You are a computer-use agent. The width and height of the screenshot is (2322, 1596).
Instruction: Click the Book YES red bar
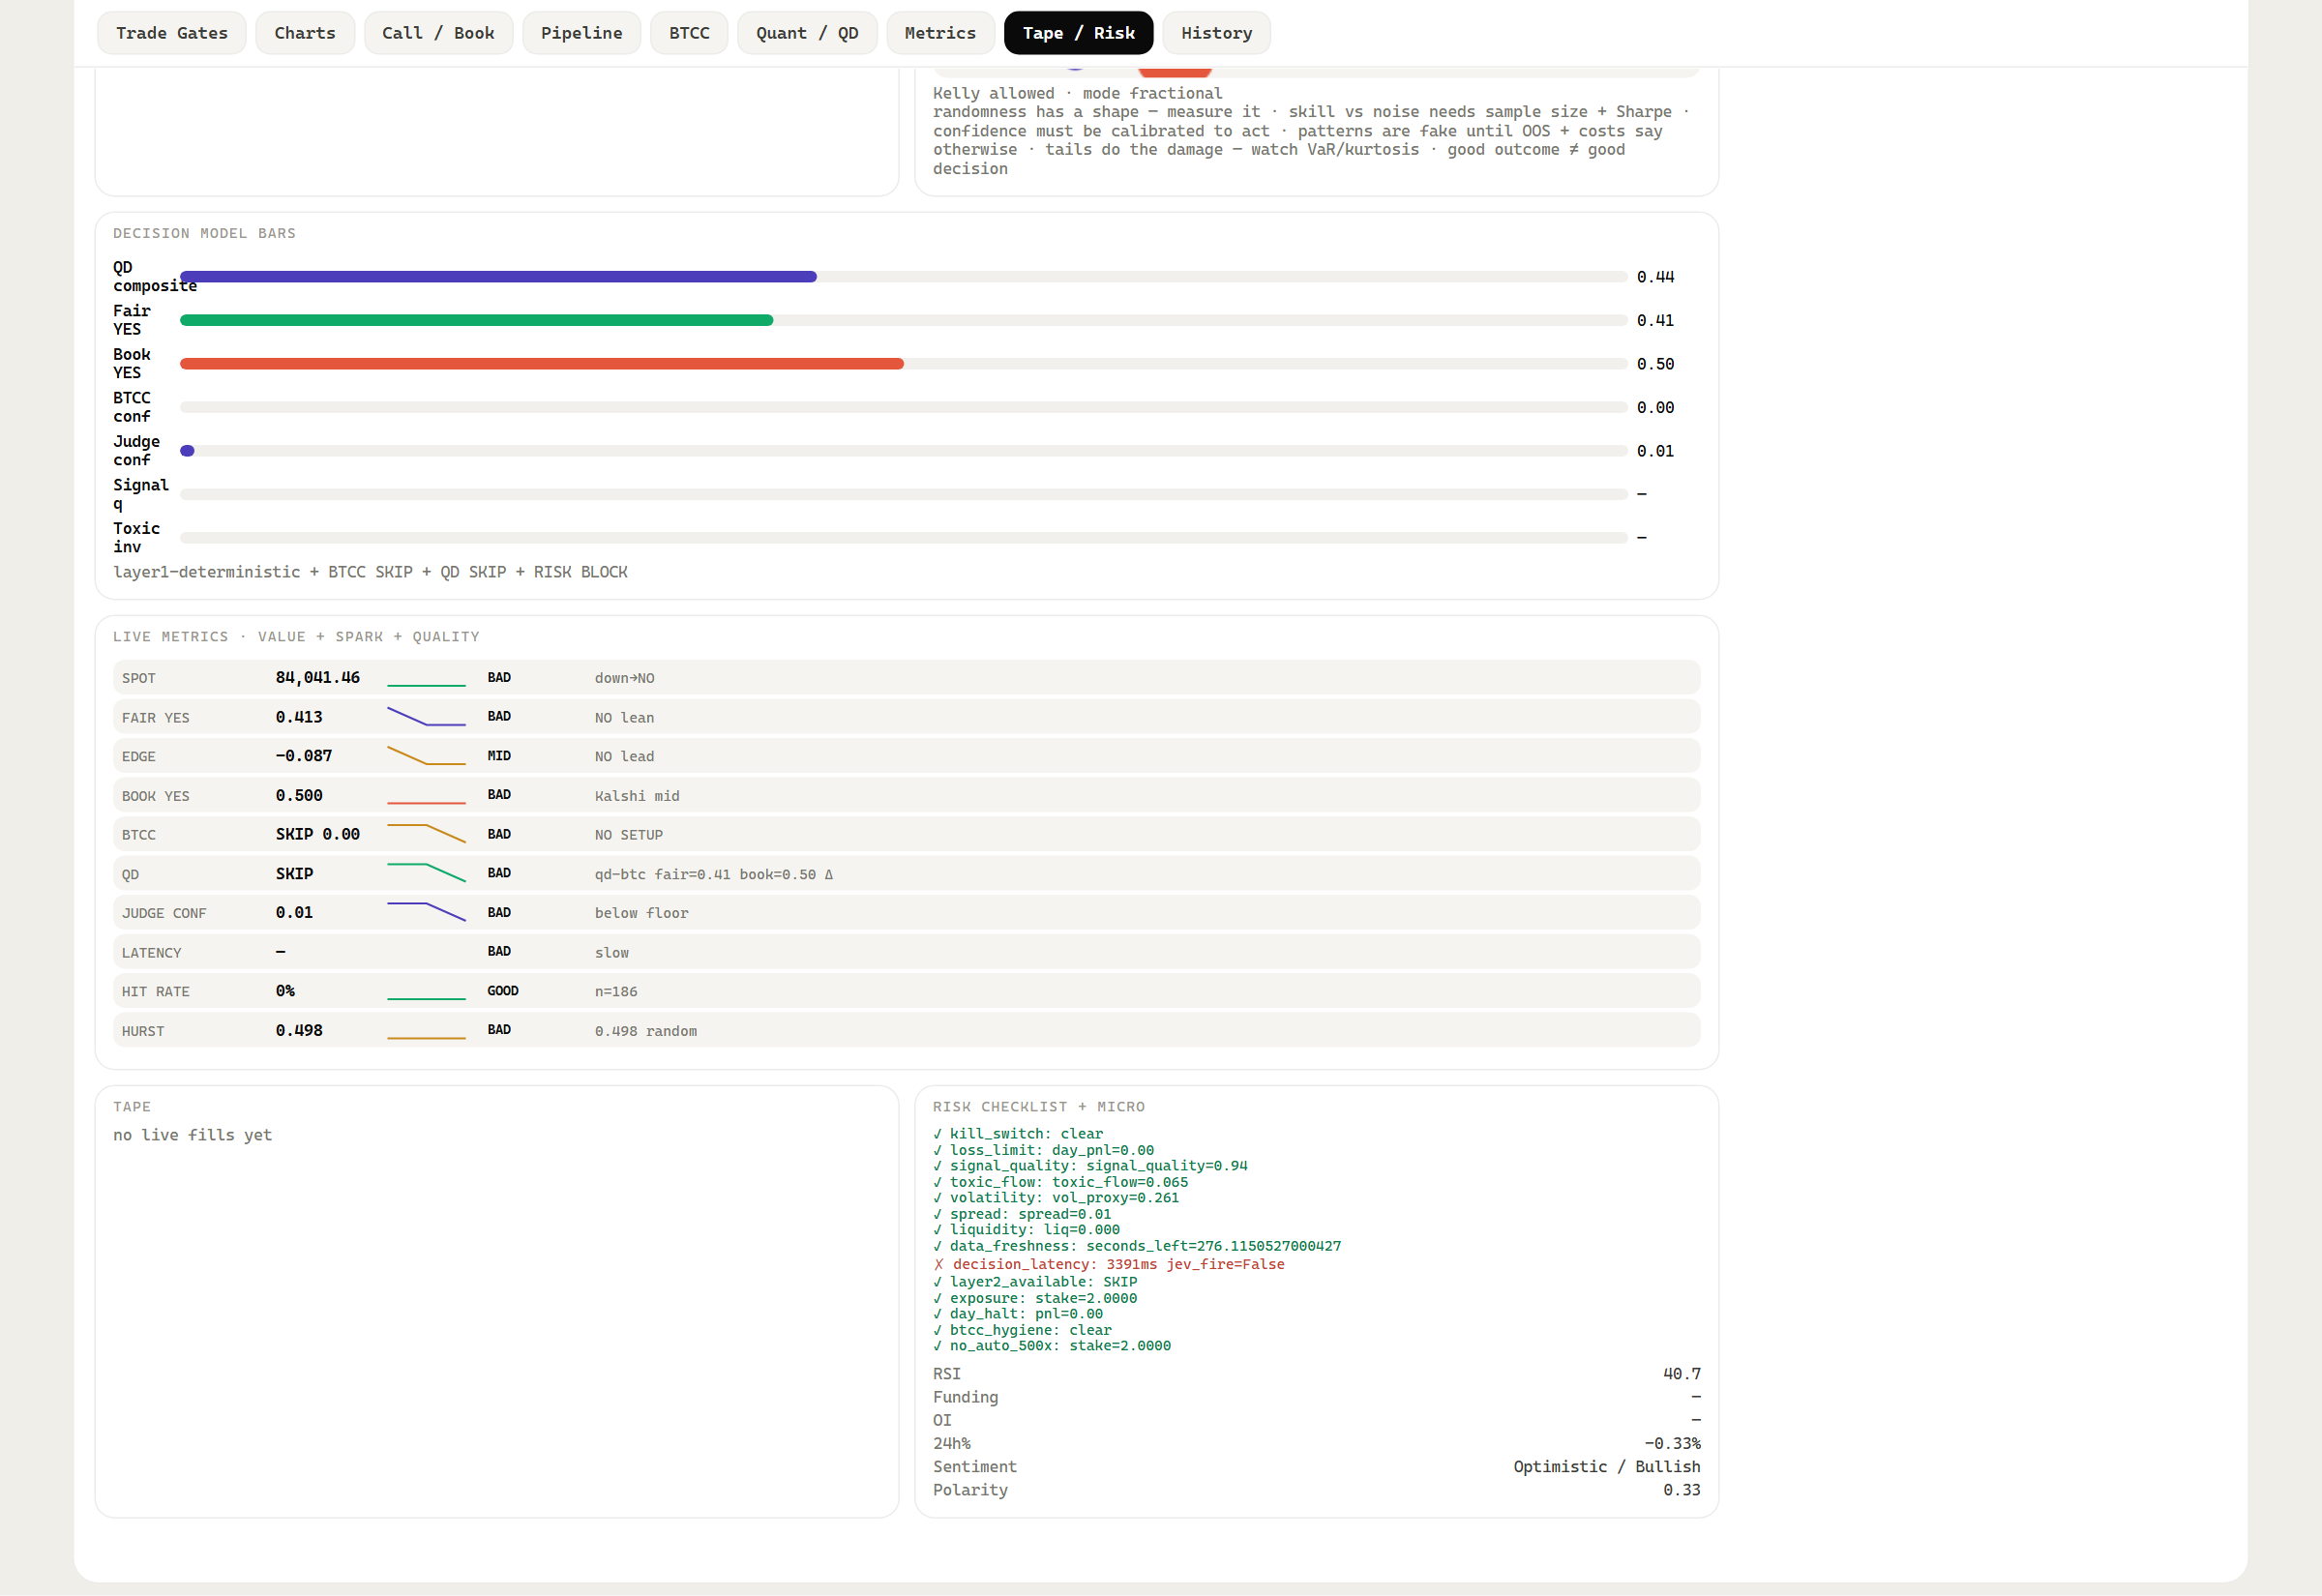click(542, 364)
